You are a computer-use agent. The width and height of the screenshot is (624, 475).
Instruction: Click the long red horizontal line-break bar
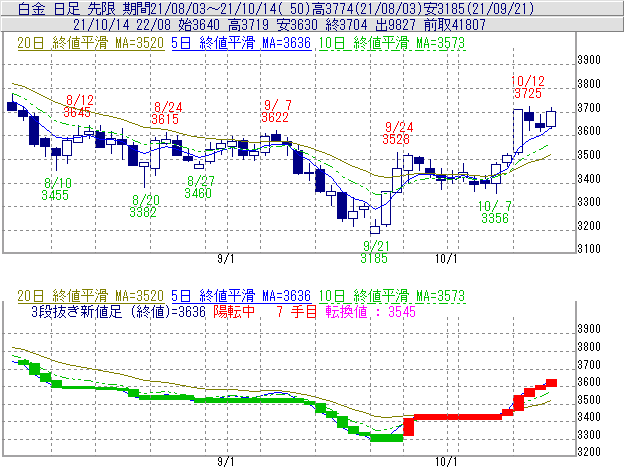point(458,417)
